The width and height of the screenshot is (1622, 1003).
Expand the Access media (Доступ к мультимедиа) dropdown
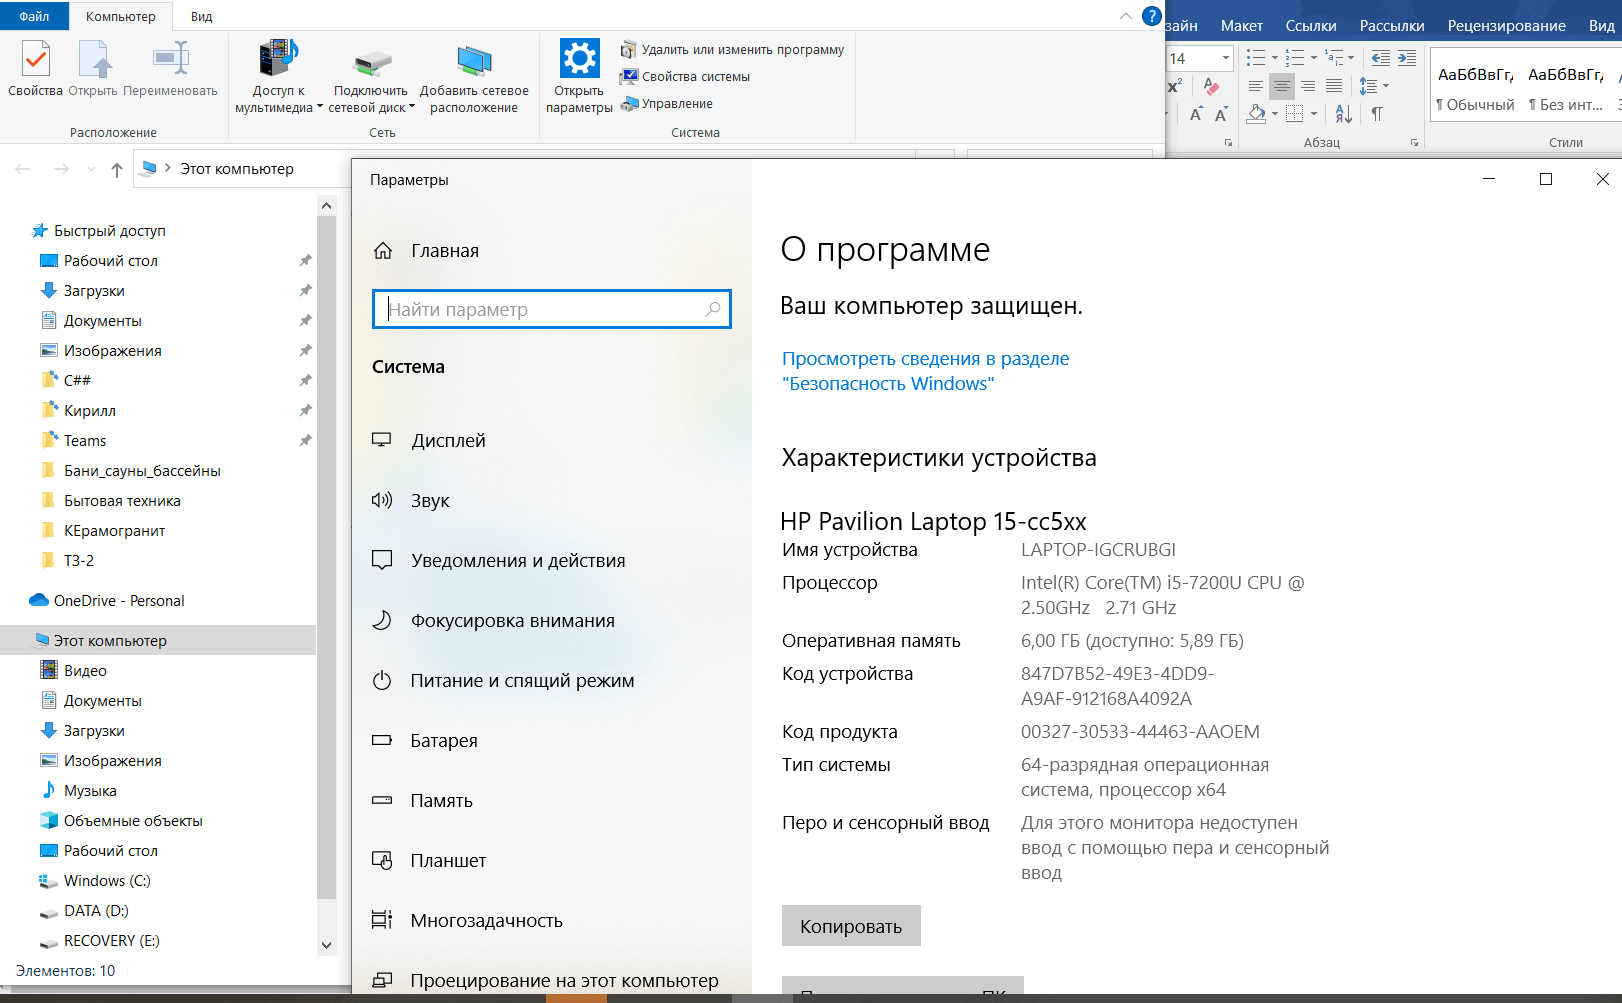pyautogui.click(x=320, y=108)
